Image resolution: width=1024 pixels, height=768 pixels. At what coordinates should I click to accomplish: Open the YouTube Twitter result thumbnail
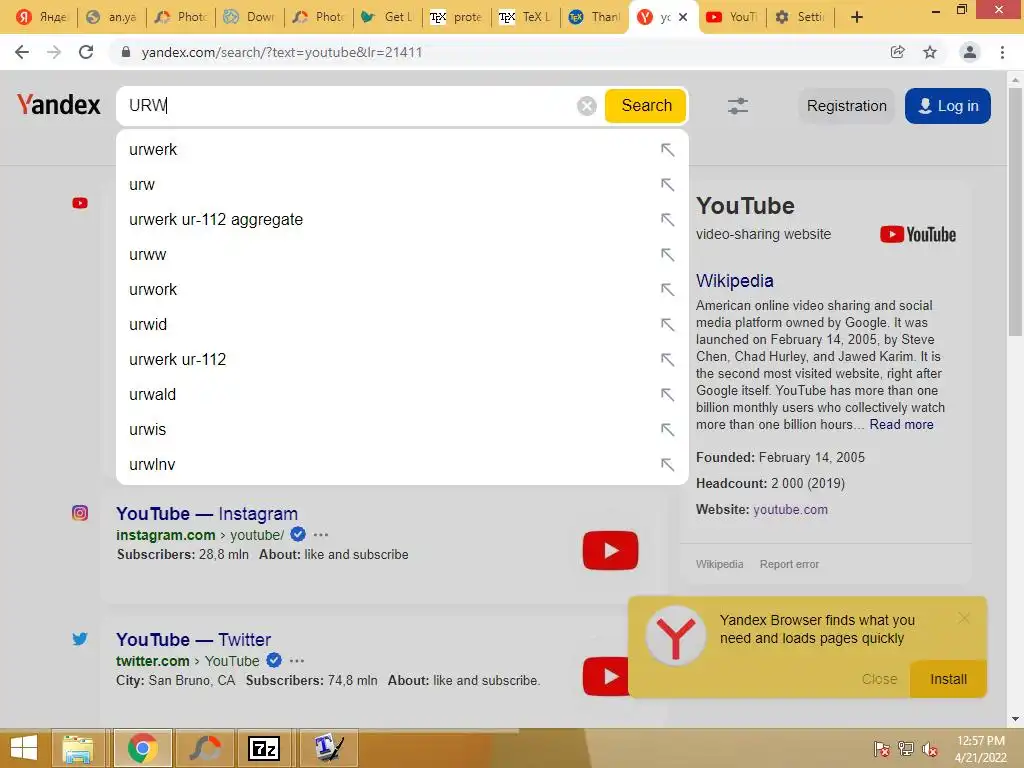[x=605, y=677]
